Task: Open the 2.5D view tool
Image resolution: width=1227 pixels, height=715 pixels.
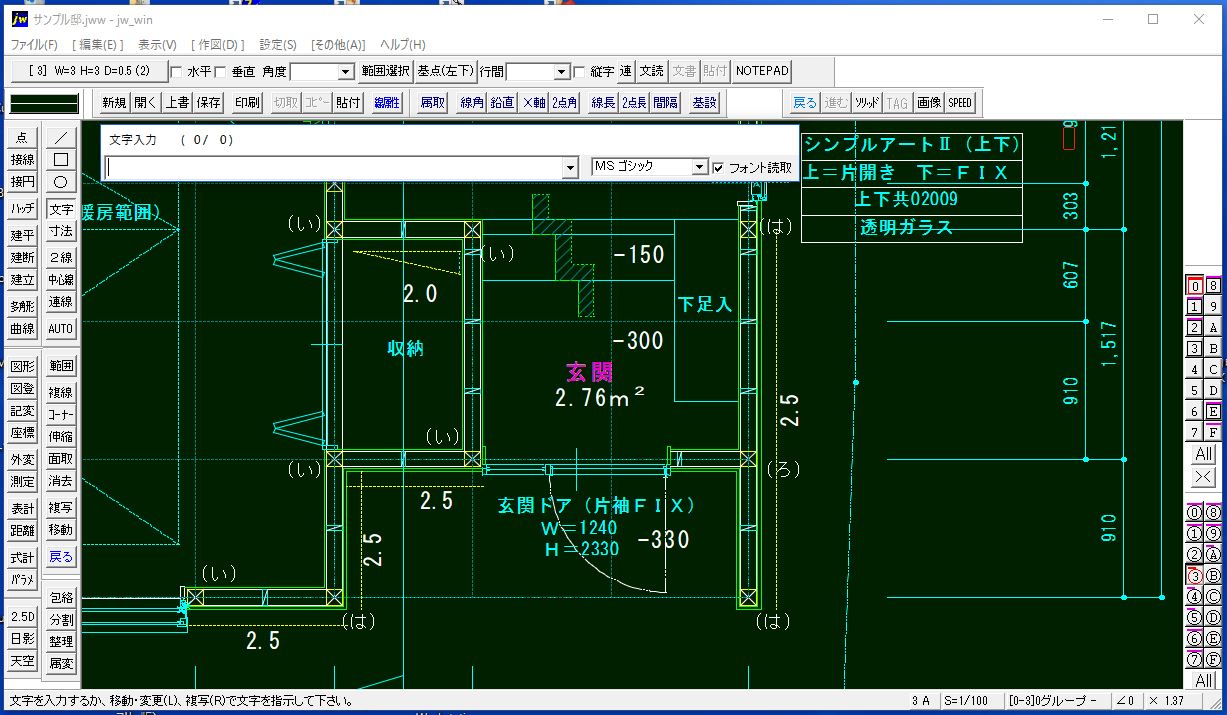Action: (x=22, y=616)
